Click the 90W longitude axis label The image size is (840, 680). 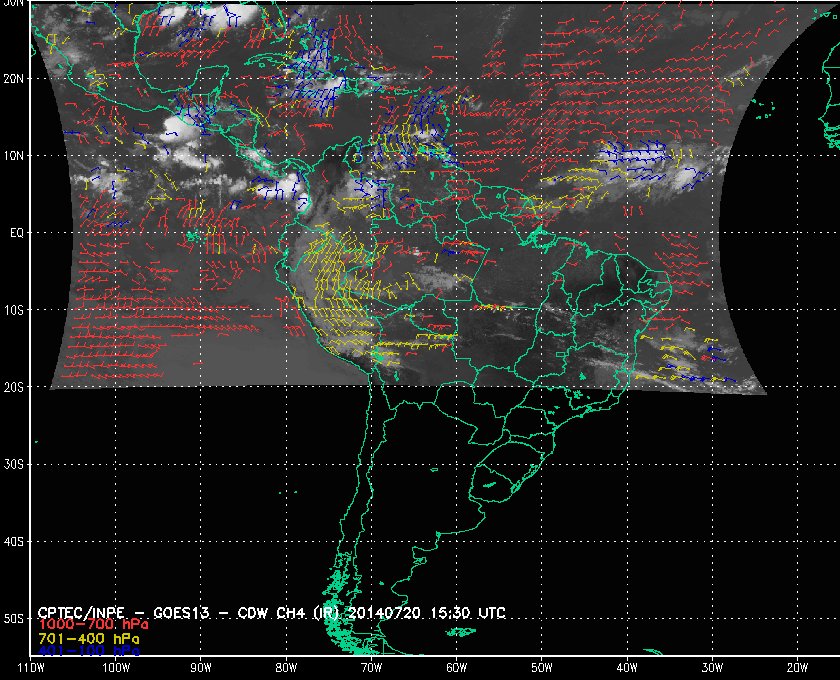point(201,667)
